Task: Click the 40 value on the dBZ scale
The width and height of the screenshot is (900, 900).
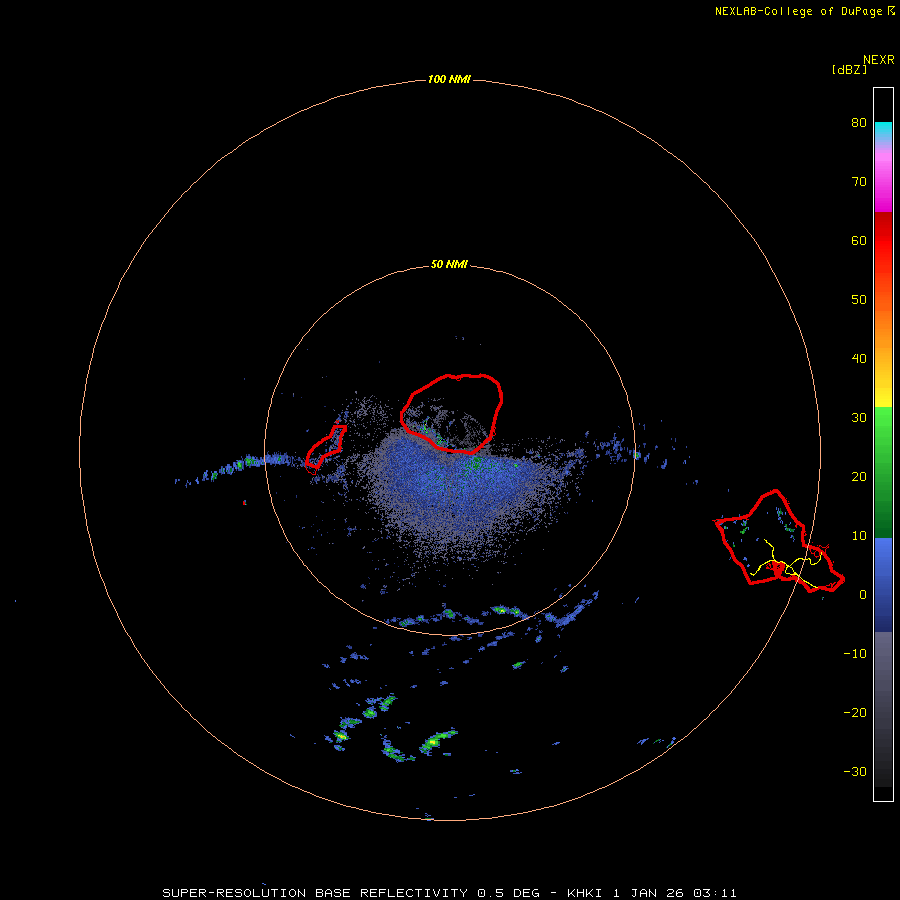Action: pyautogui.click(x=859, y=359)
